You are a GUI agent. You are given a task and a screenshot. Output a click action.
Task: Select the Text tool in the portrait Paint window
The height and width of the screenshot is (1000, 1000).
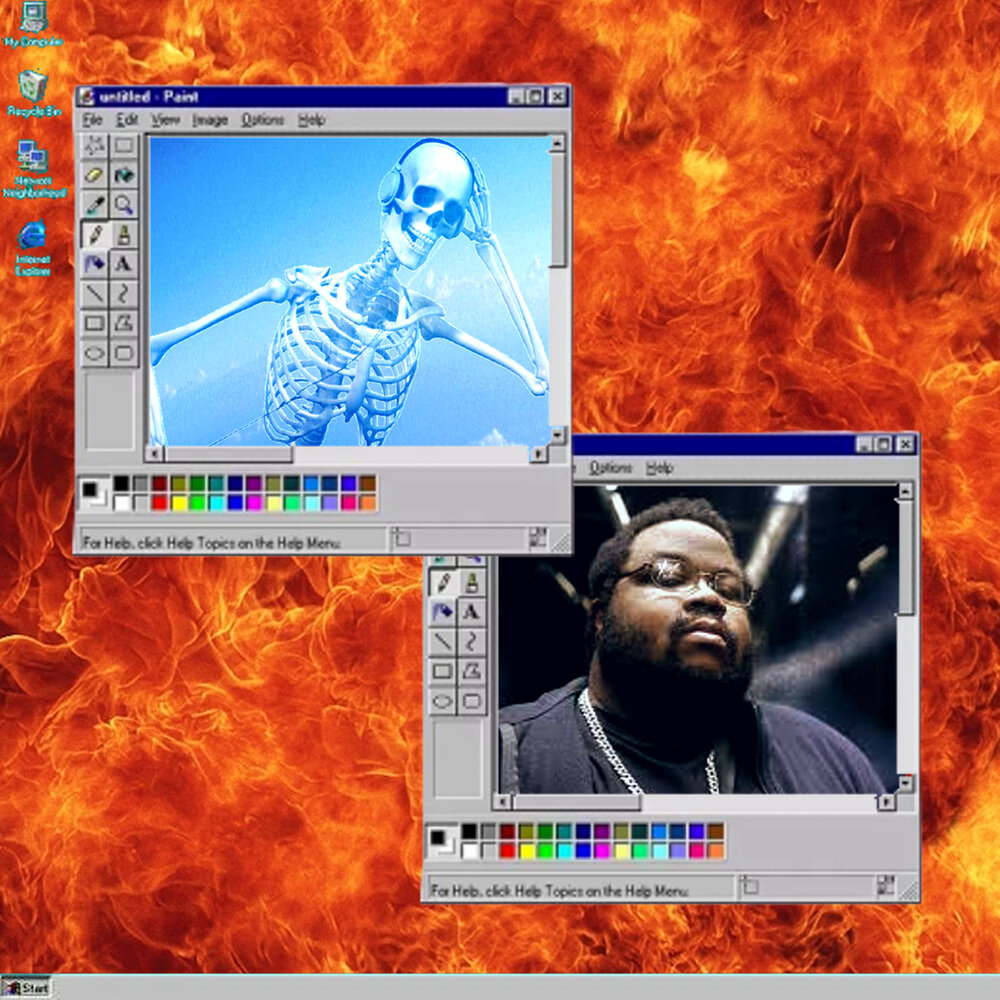(x=471, y=611)
